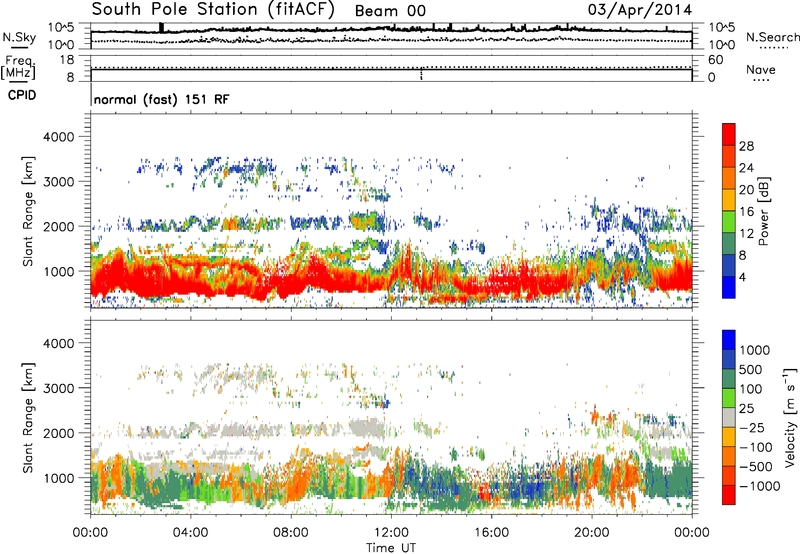This screenshot has width=800, height=554.
Task: Click the '16:00' time tick label
Action: (491, 533)
